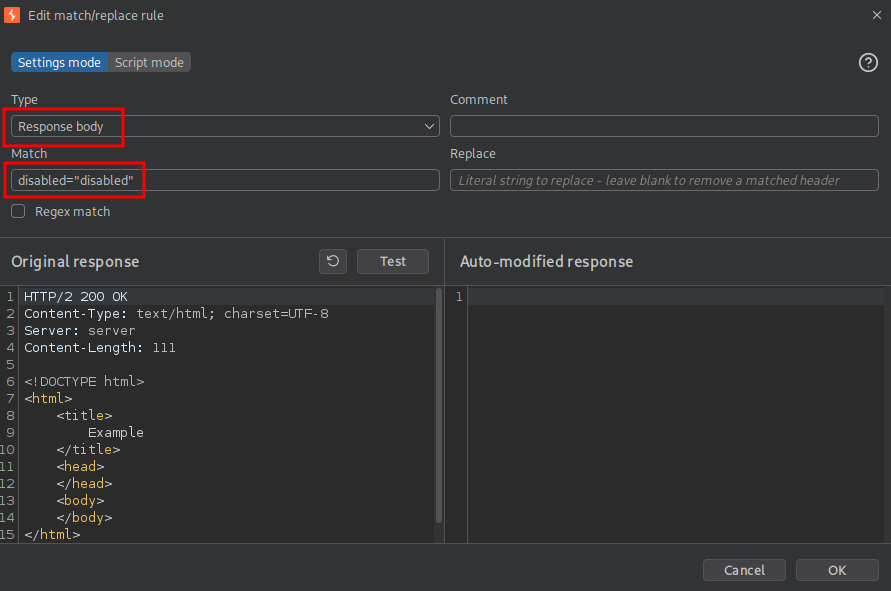
Task: Expand the Type dropdown arrow
Action: (x=429, y=126)
